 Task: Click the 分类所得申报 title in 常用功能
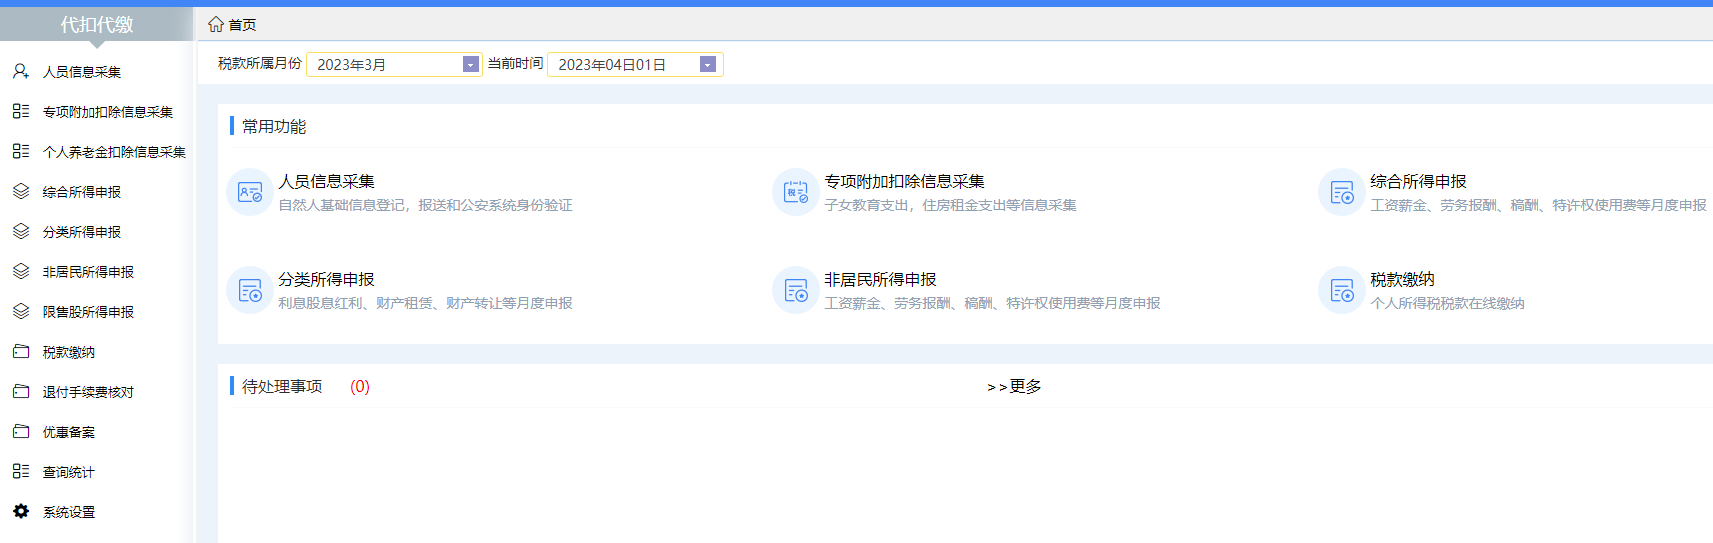[327, 279]
